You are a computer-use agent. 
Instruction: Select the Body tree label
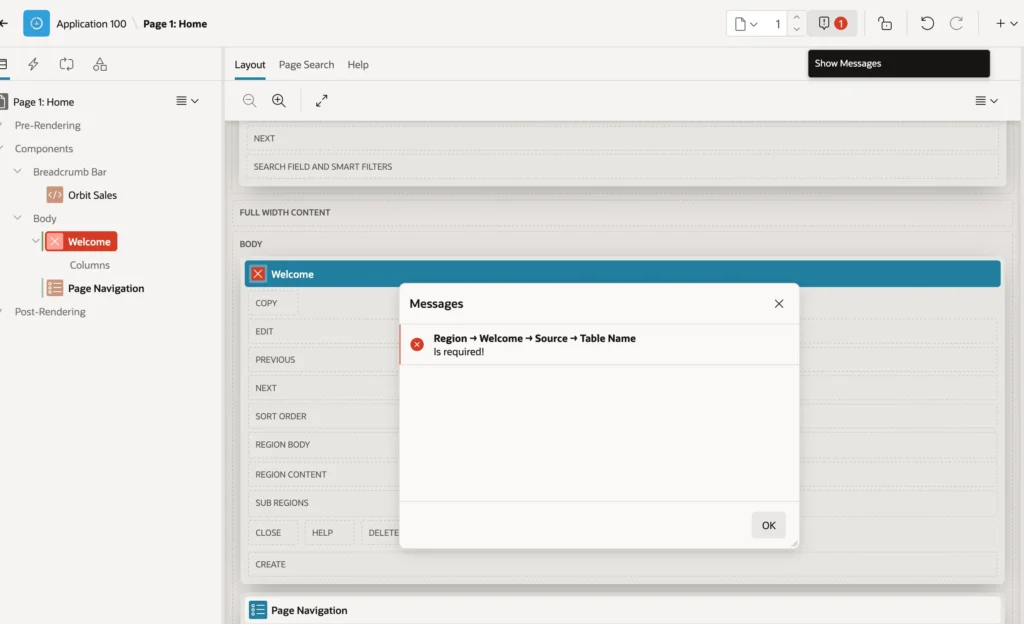(x=44, y=219)
